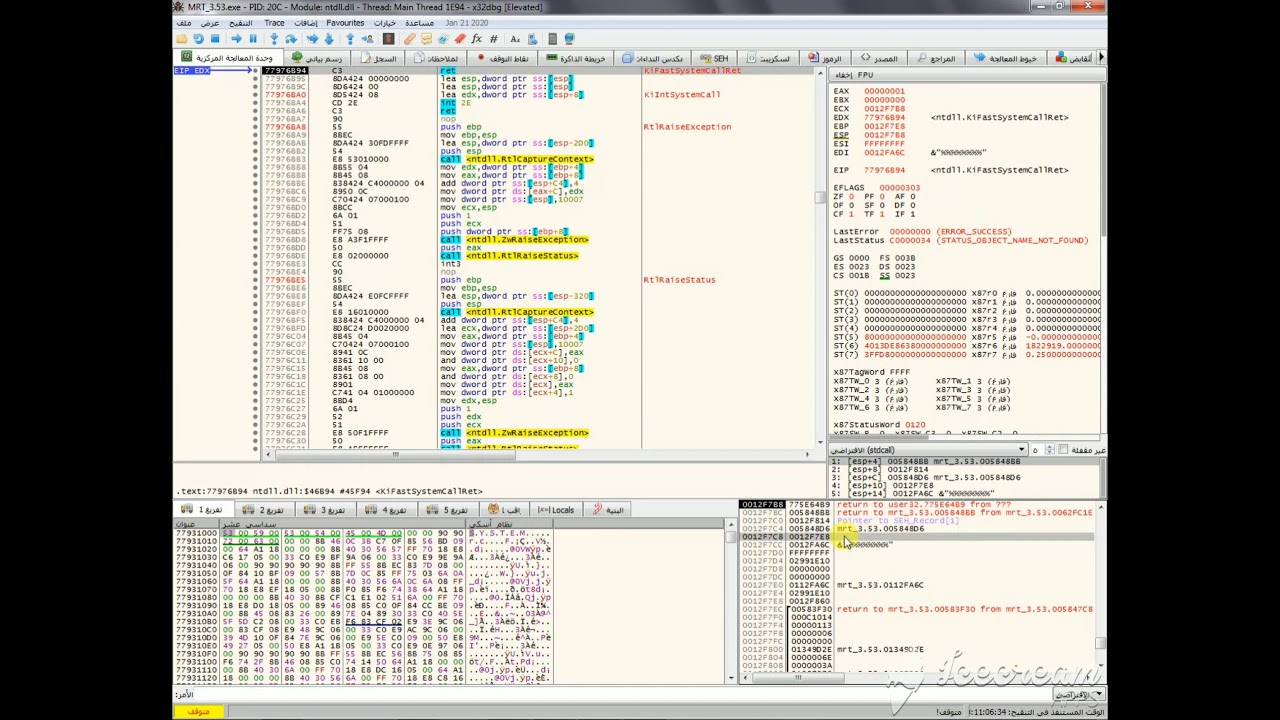Expand the (stdcall) calling convention dropdown
The width and height of the screenshot is (1280, 720).
point(928,450)
